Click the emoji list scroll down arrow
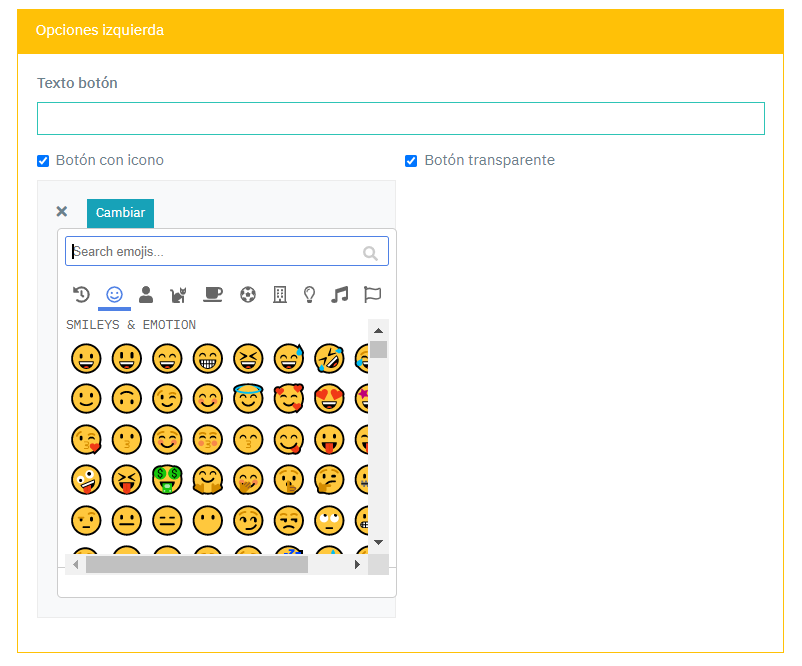Viewport: 802px width, 666px height. point(378,541)
